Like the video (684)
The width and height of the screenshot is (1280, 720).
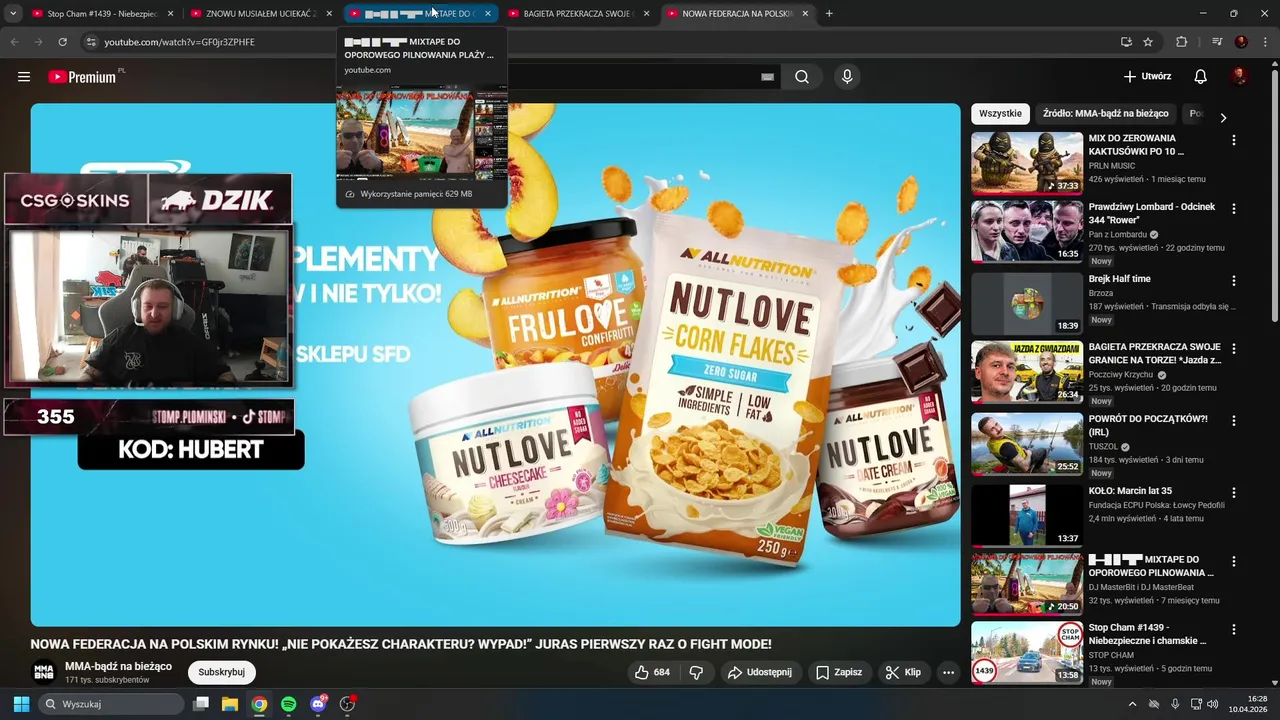652,672
